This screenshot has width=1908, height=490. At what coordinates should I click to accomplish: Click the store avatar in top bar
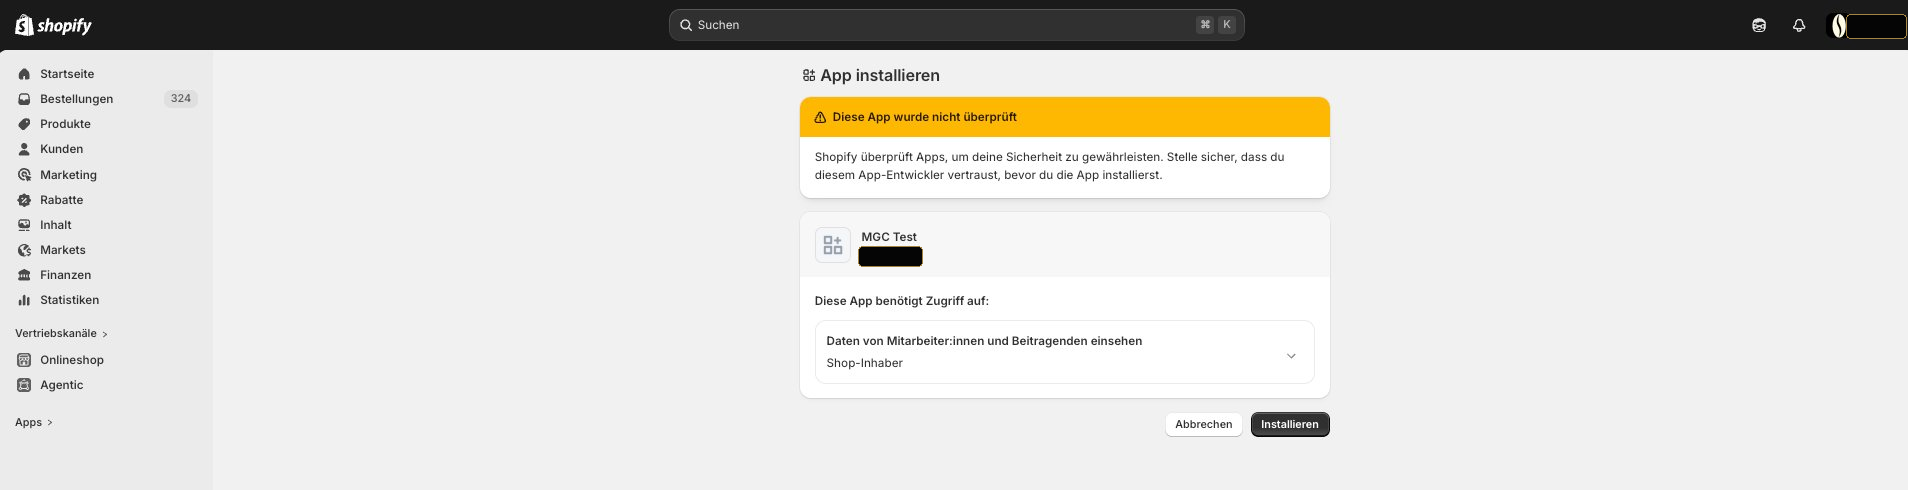(x=1837, y=26)
